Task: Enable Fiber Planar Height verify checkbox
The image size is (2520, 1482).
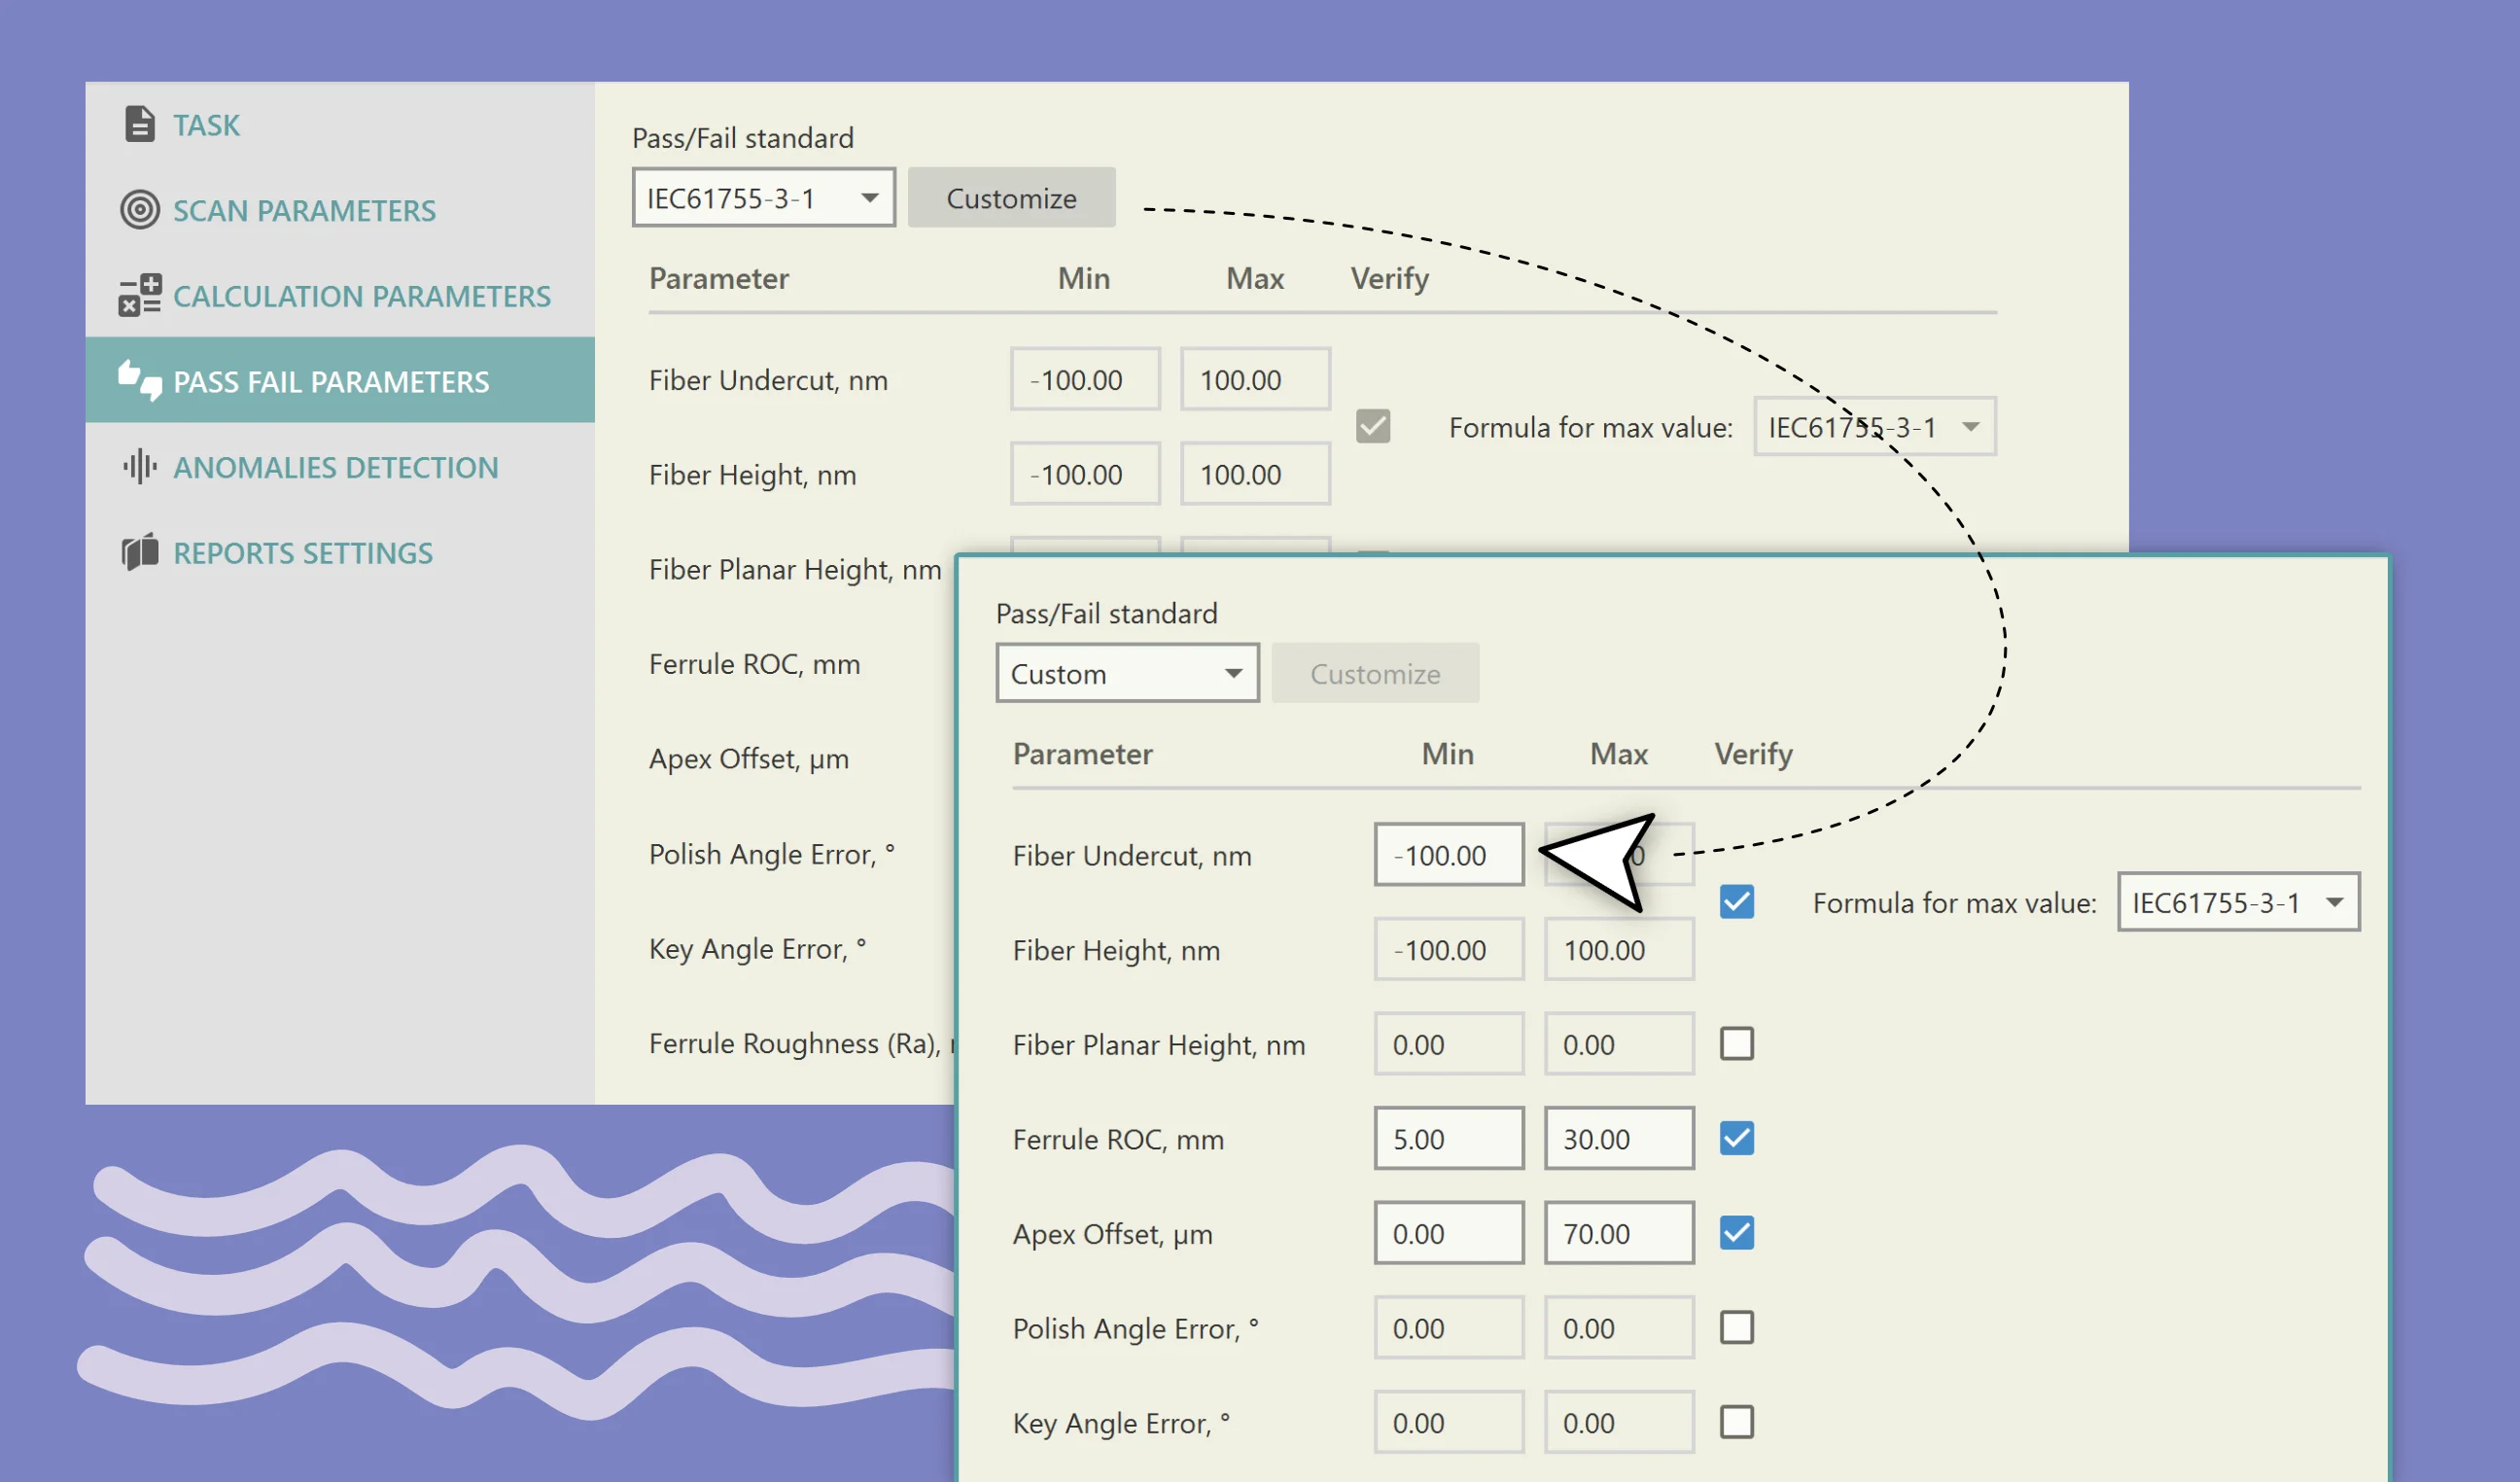Action: tap(1736, 1044)
